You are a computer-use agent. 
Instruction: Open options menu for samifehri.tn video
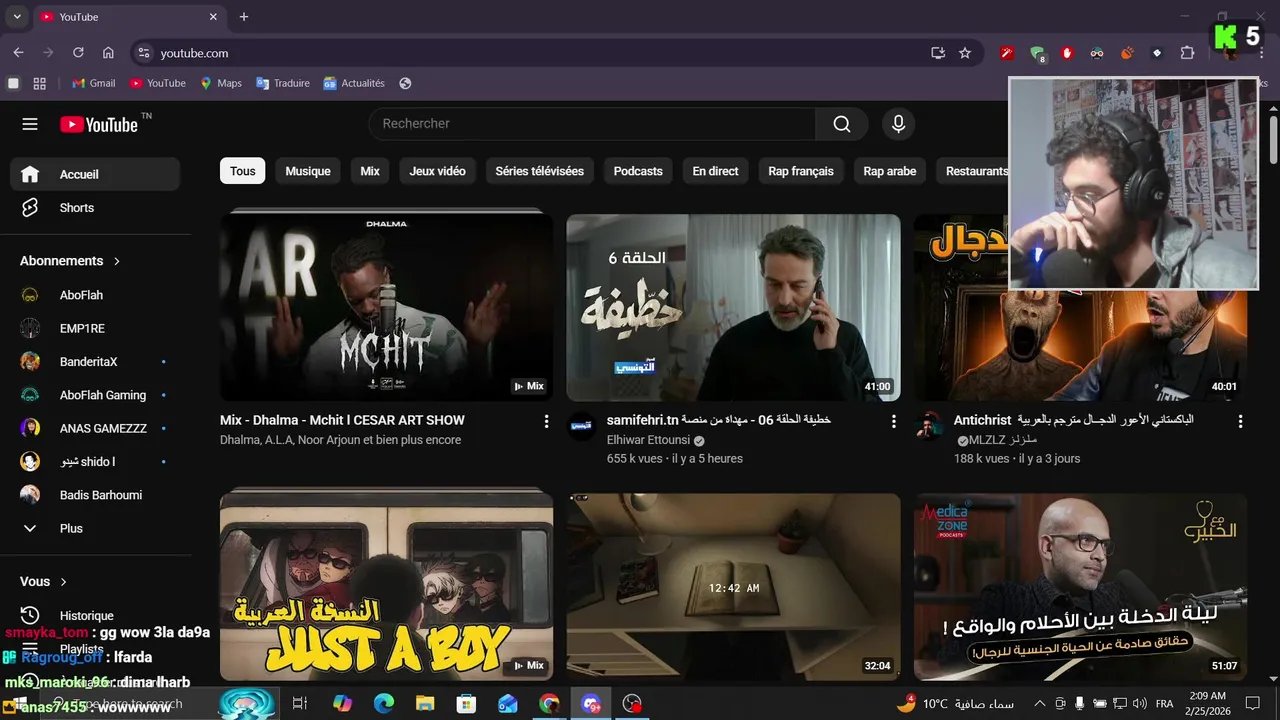[893, 422]
